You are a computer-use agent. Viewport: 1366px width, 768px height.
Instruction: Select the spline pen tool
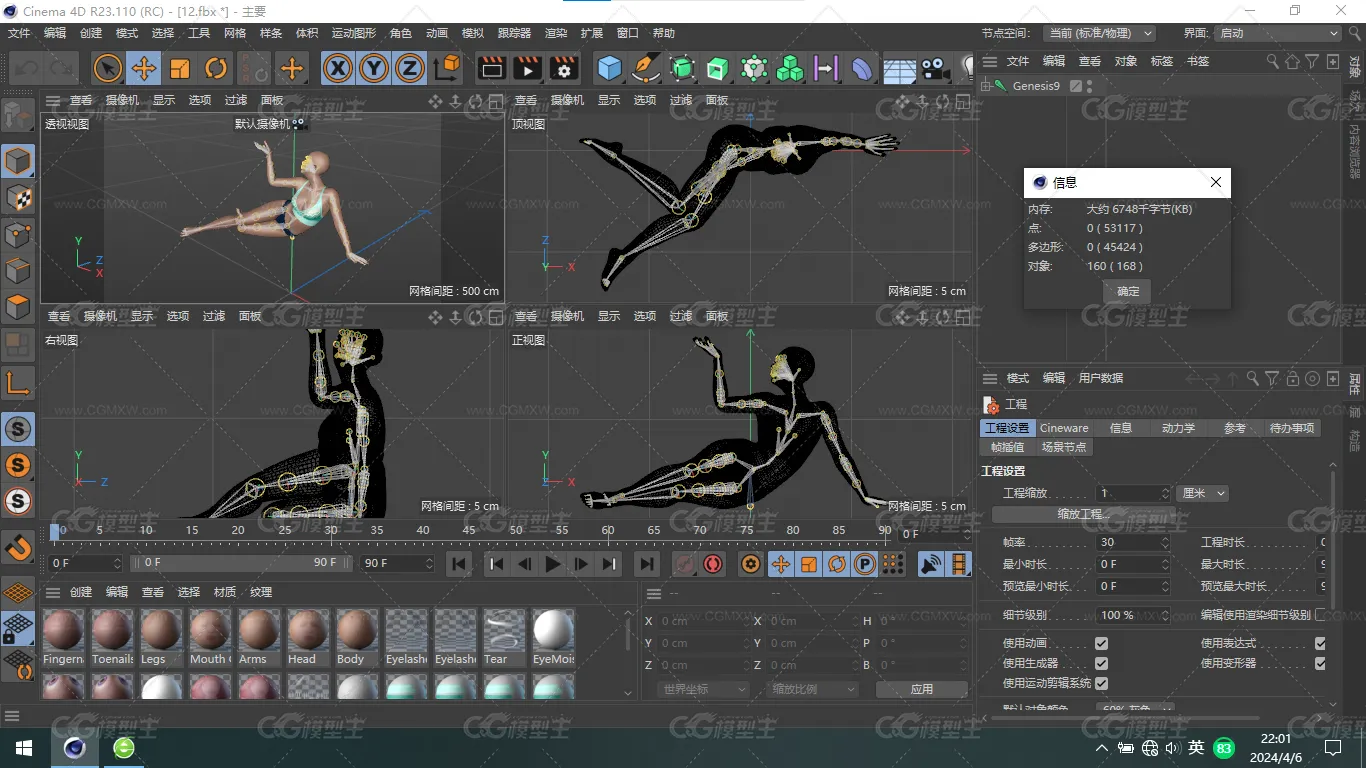click(x=645, y=68)
